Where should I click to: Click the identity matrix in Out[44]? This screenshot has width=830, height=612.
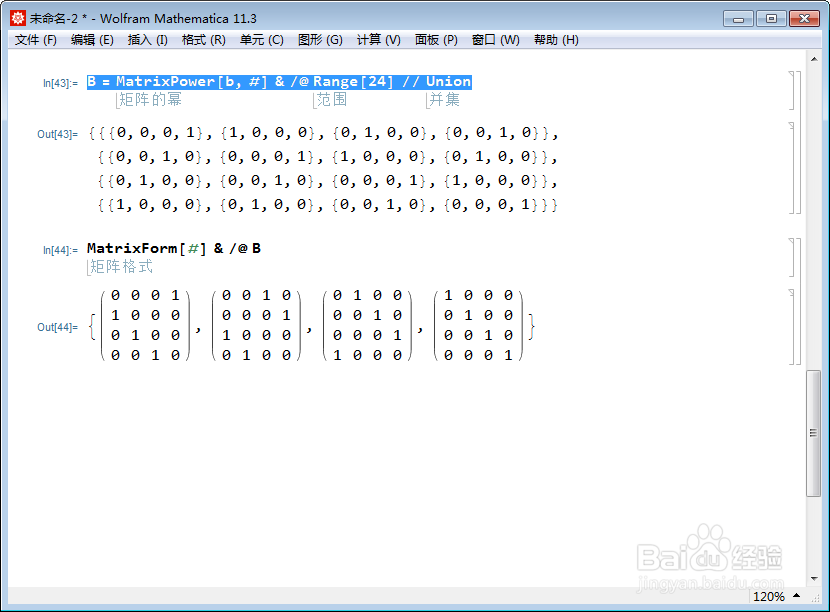click(x=479, y=325)
